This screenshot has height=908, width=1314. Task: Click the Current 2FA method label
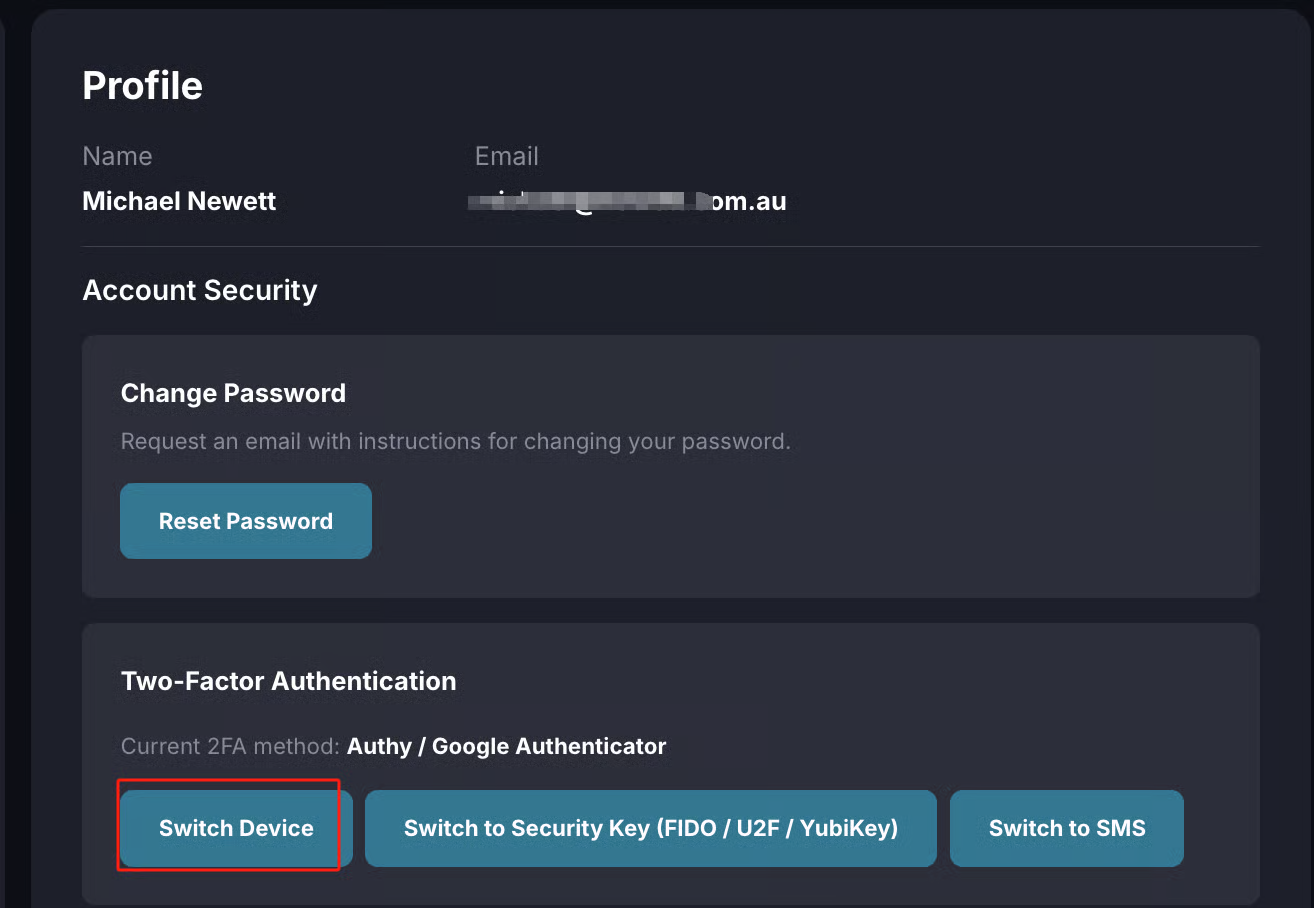click(231, 746)
